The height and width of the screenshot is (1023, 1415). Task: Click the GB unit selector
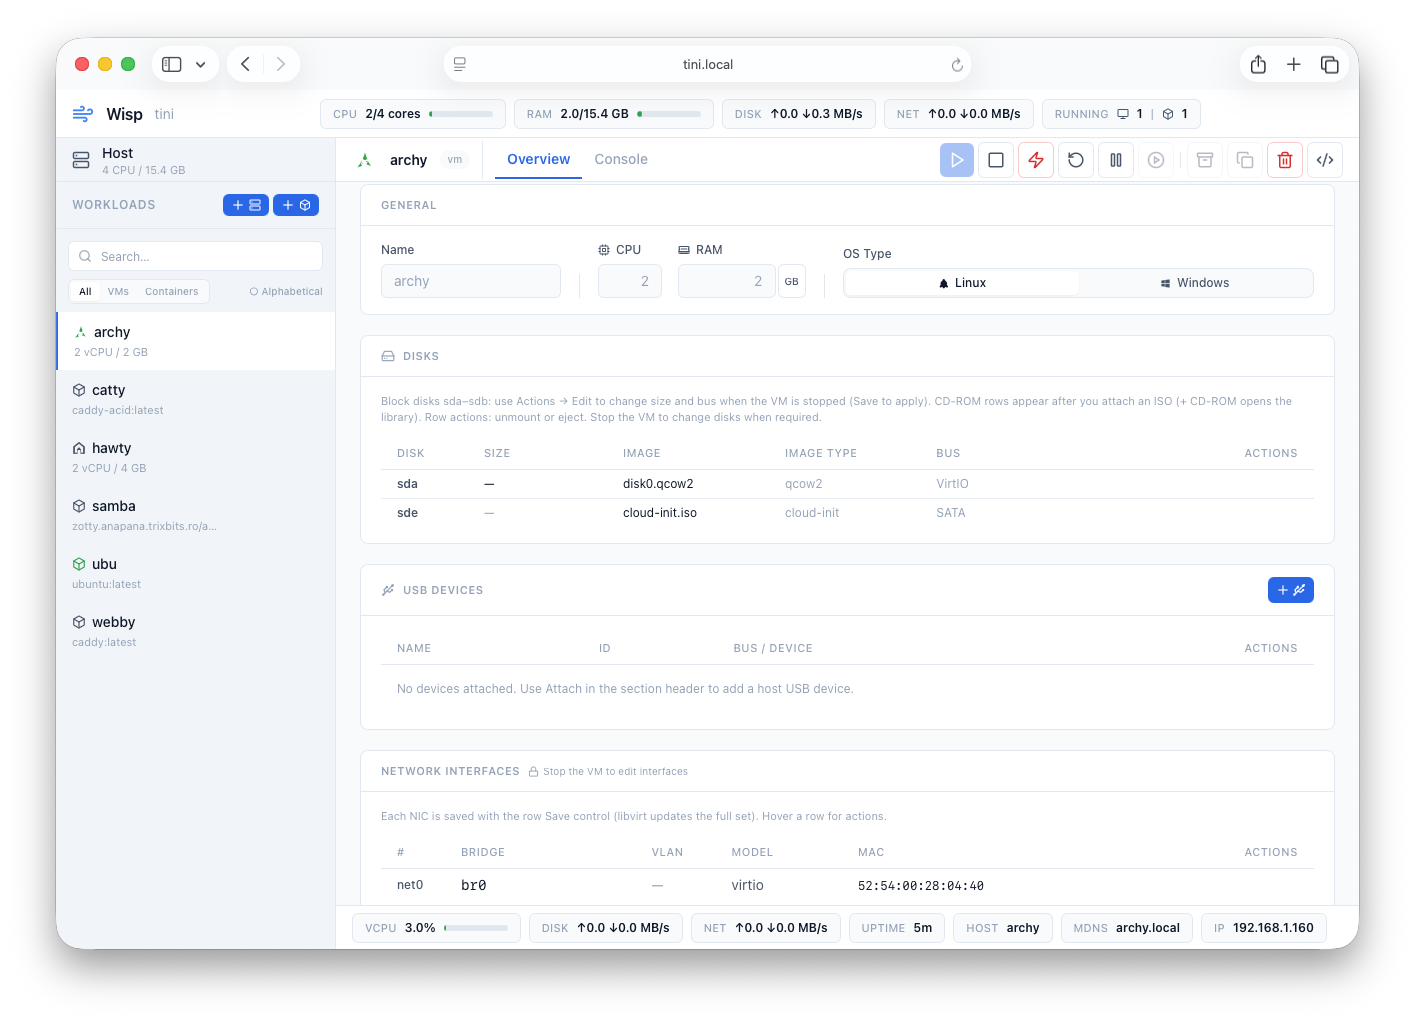pyautogui.click(x=792, y=281)
